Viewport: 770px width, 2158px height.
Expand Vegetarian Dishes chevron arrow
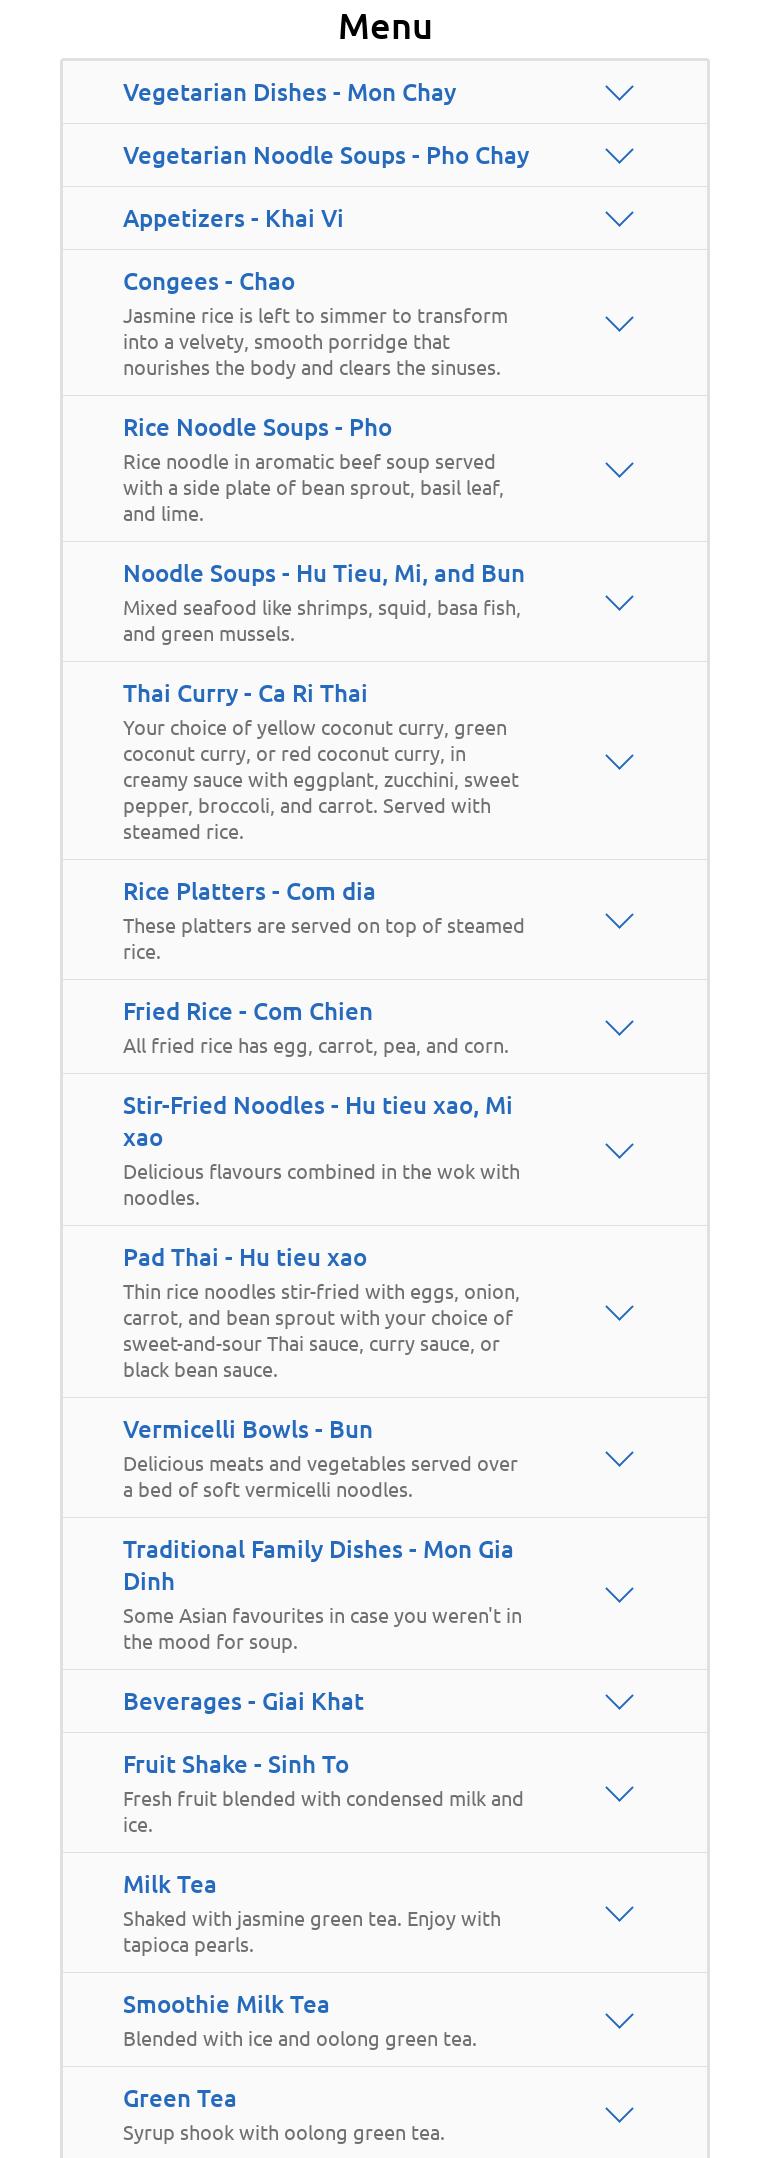(x=619, y=93)
